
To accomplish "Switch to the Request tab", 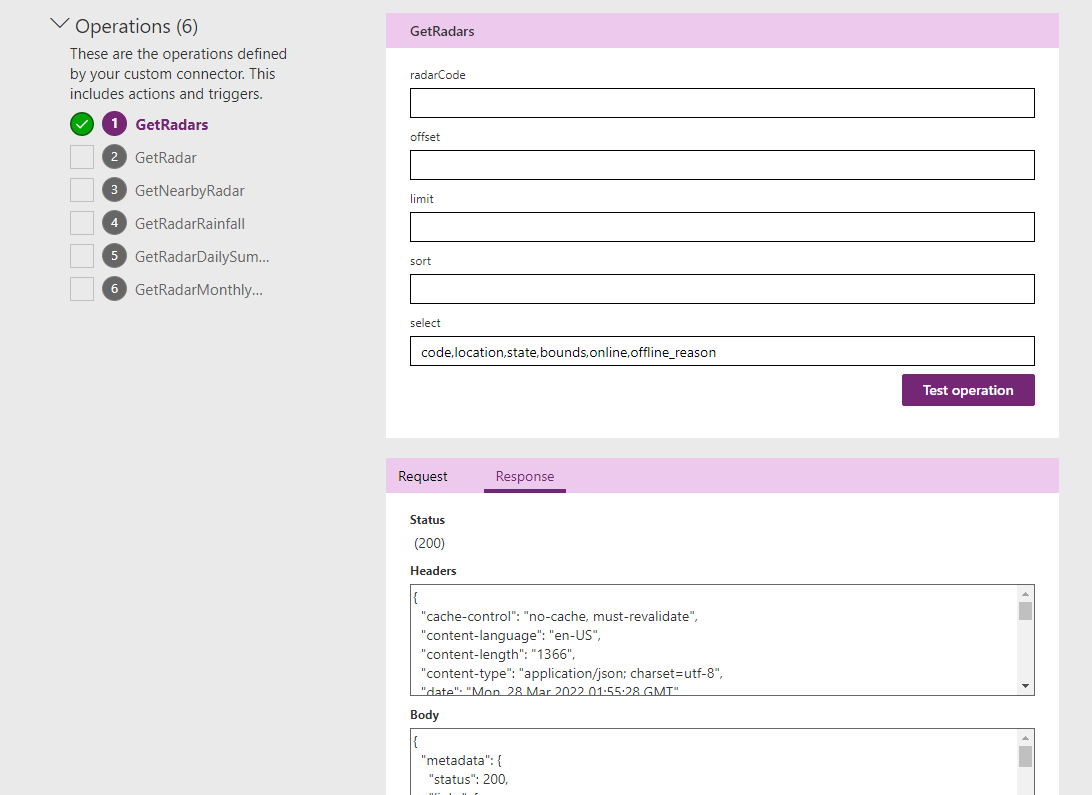I will [423, 476].
